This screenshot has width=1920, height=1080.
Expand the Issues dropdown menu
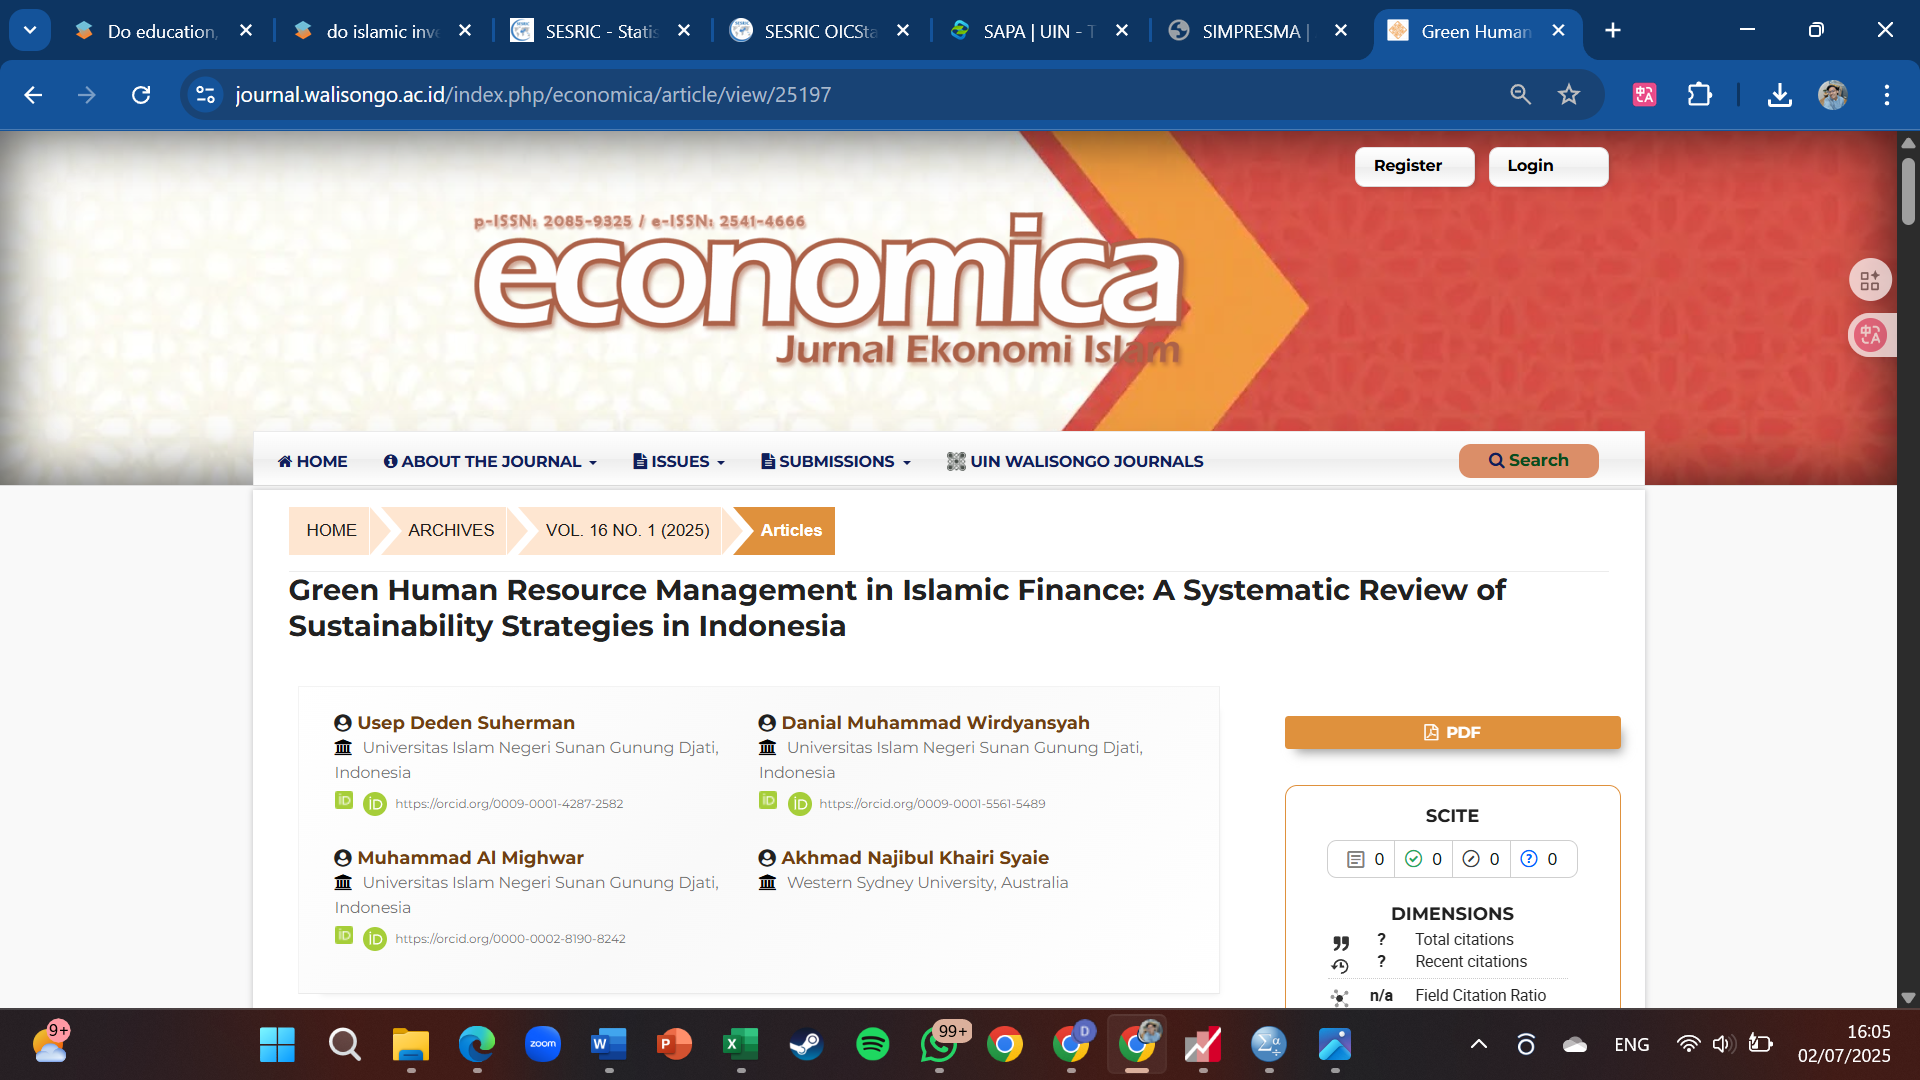tap(679, 461)
